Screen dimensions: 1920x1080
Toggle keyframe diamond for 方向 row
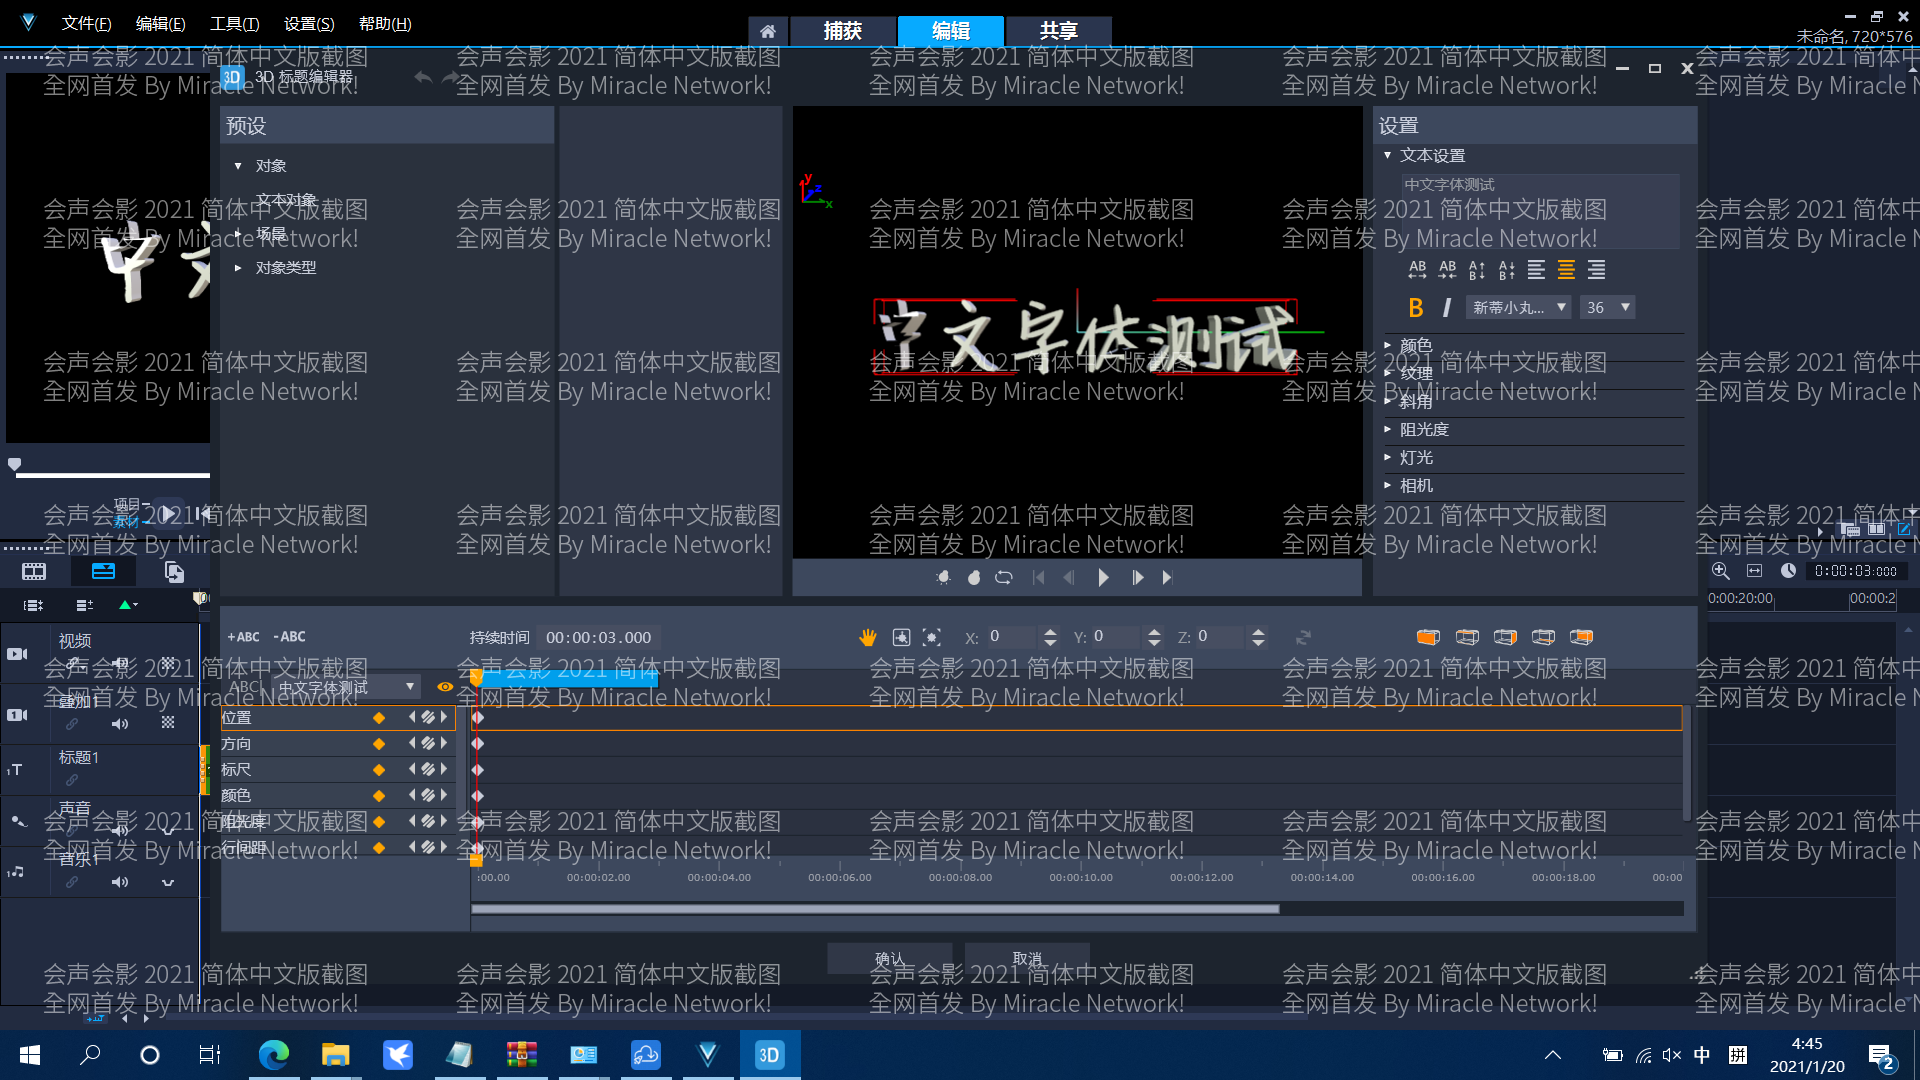pyautogui.click(x=379, y=744)
